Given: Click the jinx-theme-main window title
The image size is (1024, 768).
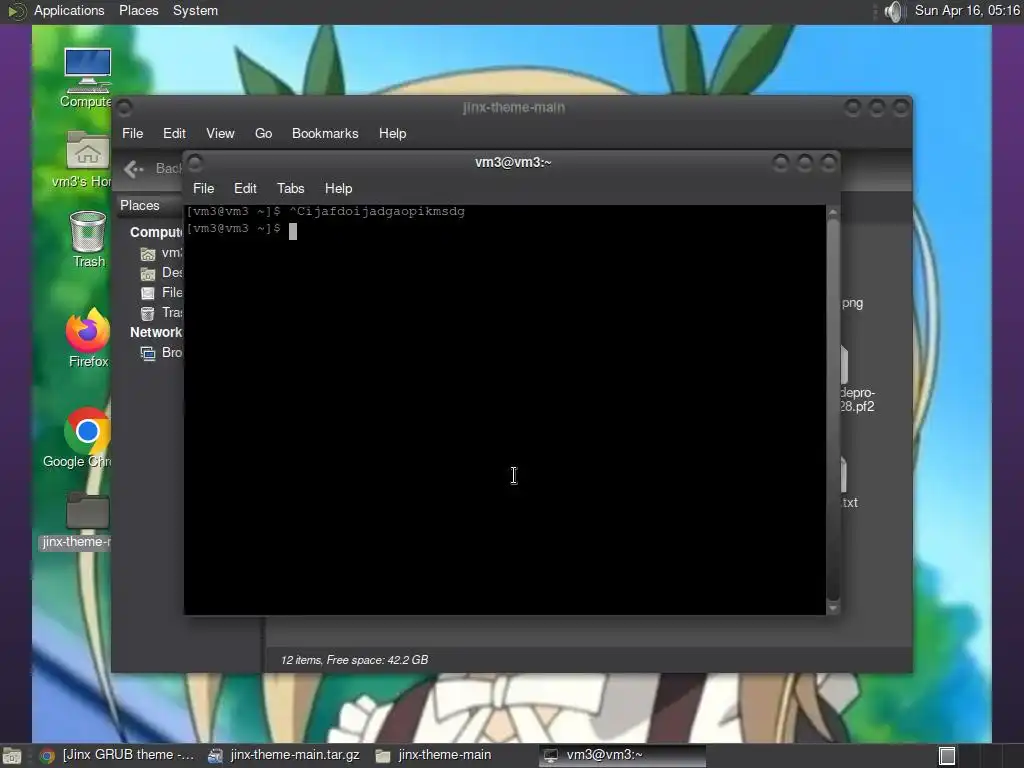Looking at the screenshot, I should [x=513, y=108].
